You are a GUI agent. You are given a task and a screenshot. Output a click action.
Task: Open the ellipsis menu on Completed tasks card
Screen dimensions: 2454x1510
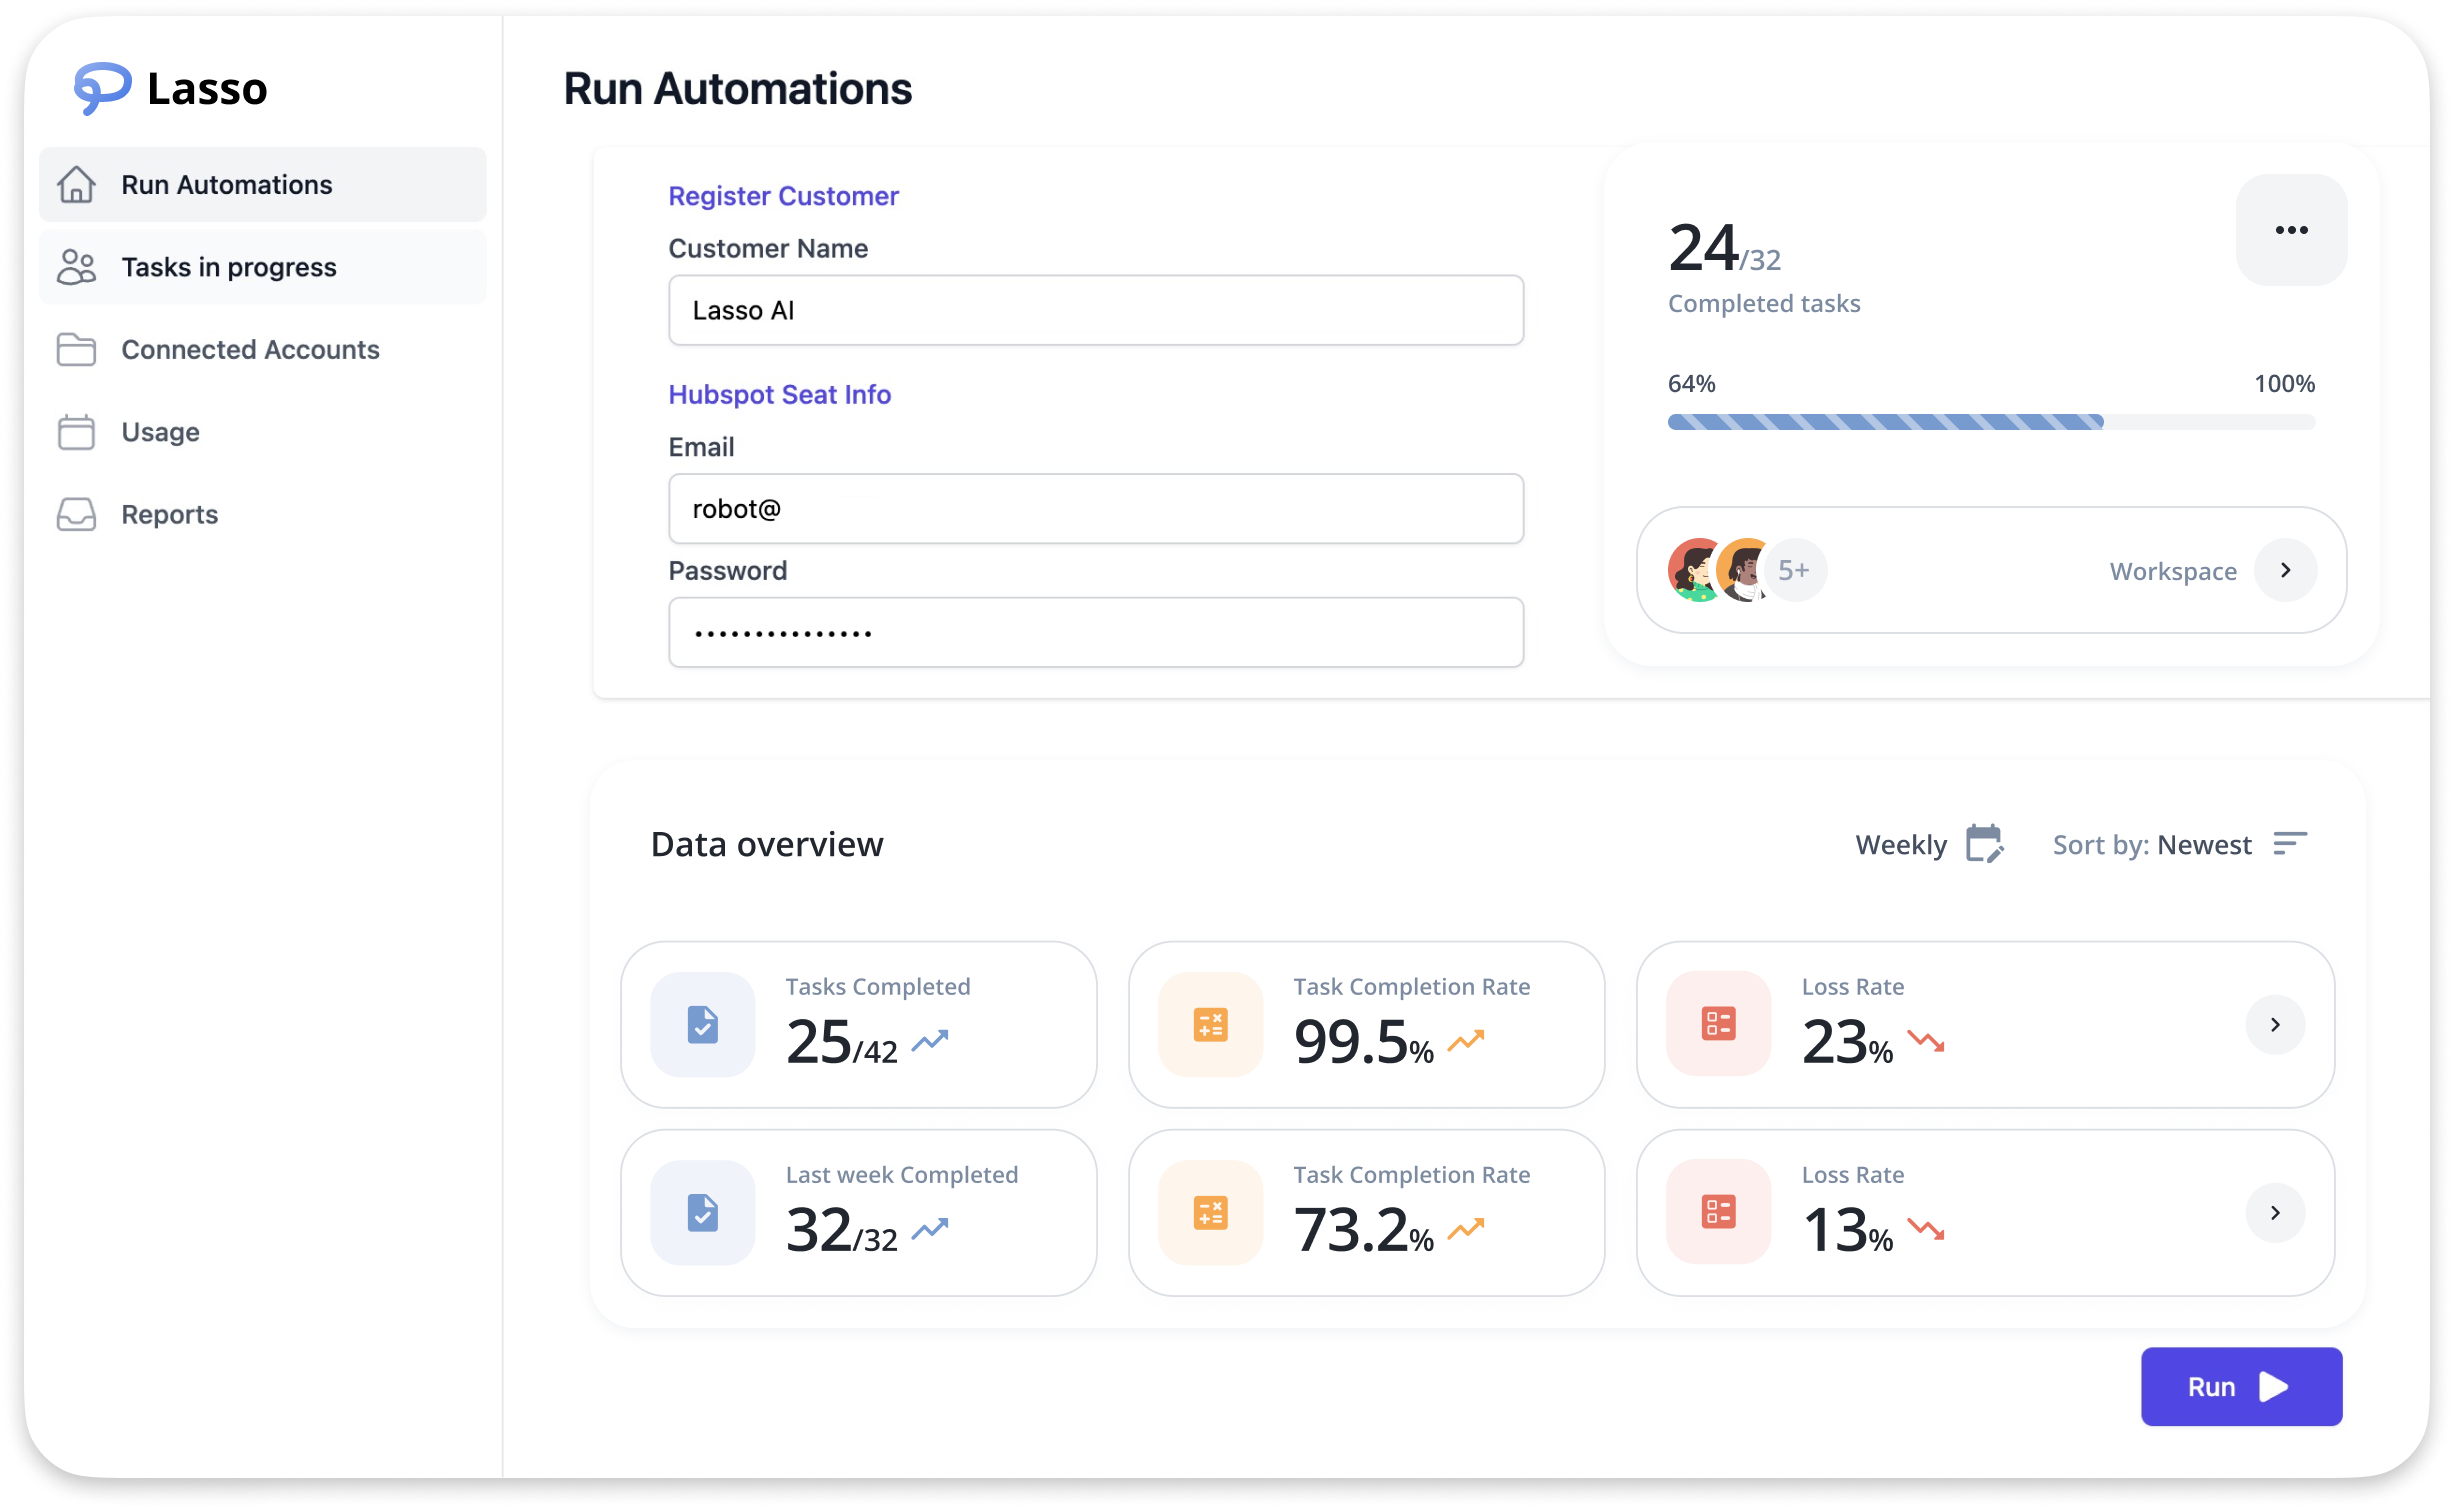[2292, 229]
